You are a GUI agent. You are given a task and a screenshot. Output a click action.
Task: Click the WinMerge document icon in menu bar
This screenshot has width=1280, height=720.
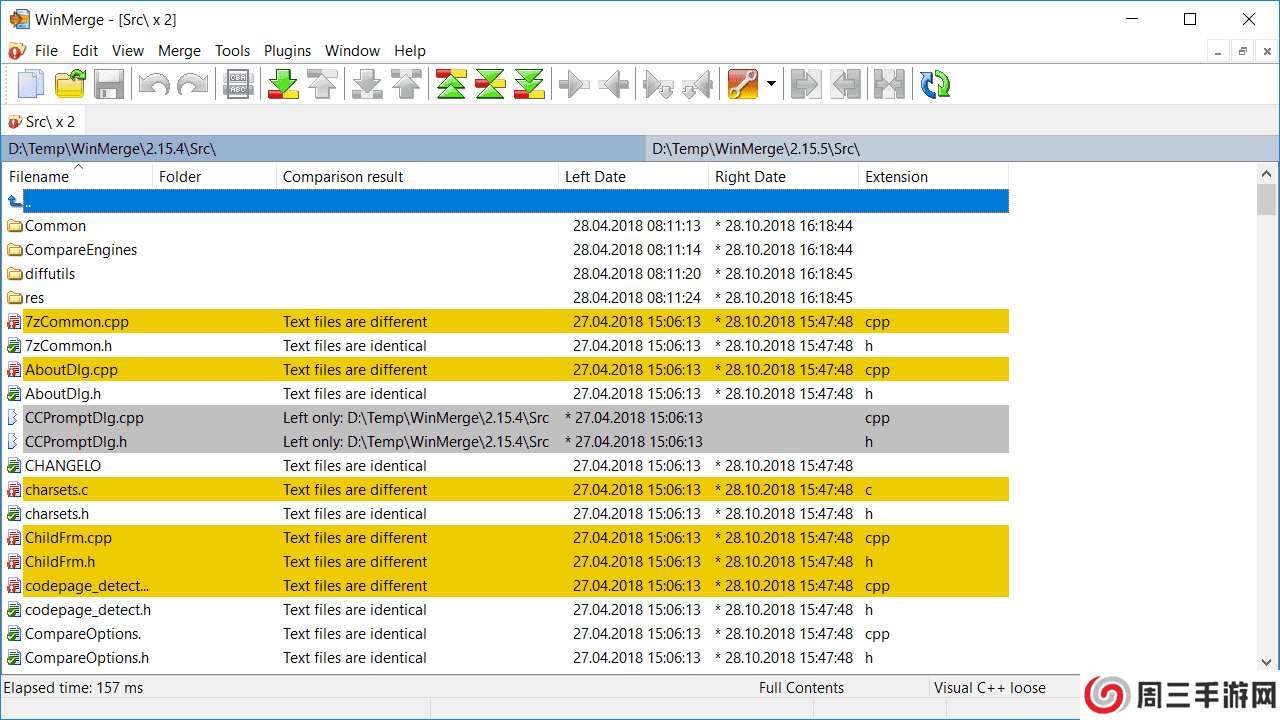pyautogui.click(x=16, y=50)
